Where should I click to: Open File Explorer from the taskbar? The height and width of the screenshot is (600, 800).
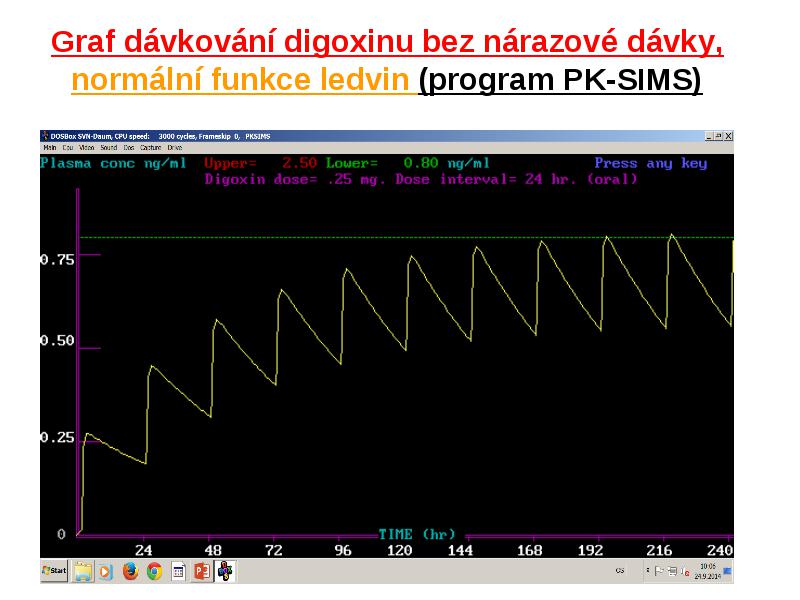(x=83, y=571)
